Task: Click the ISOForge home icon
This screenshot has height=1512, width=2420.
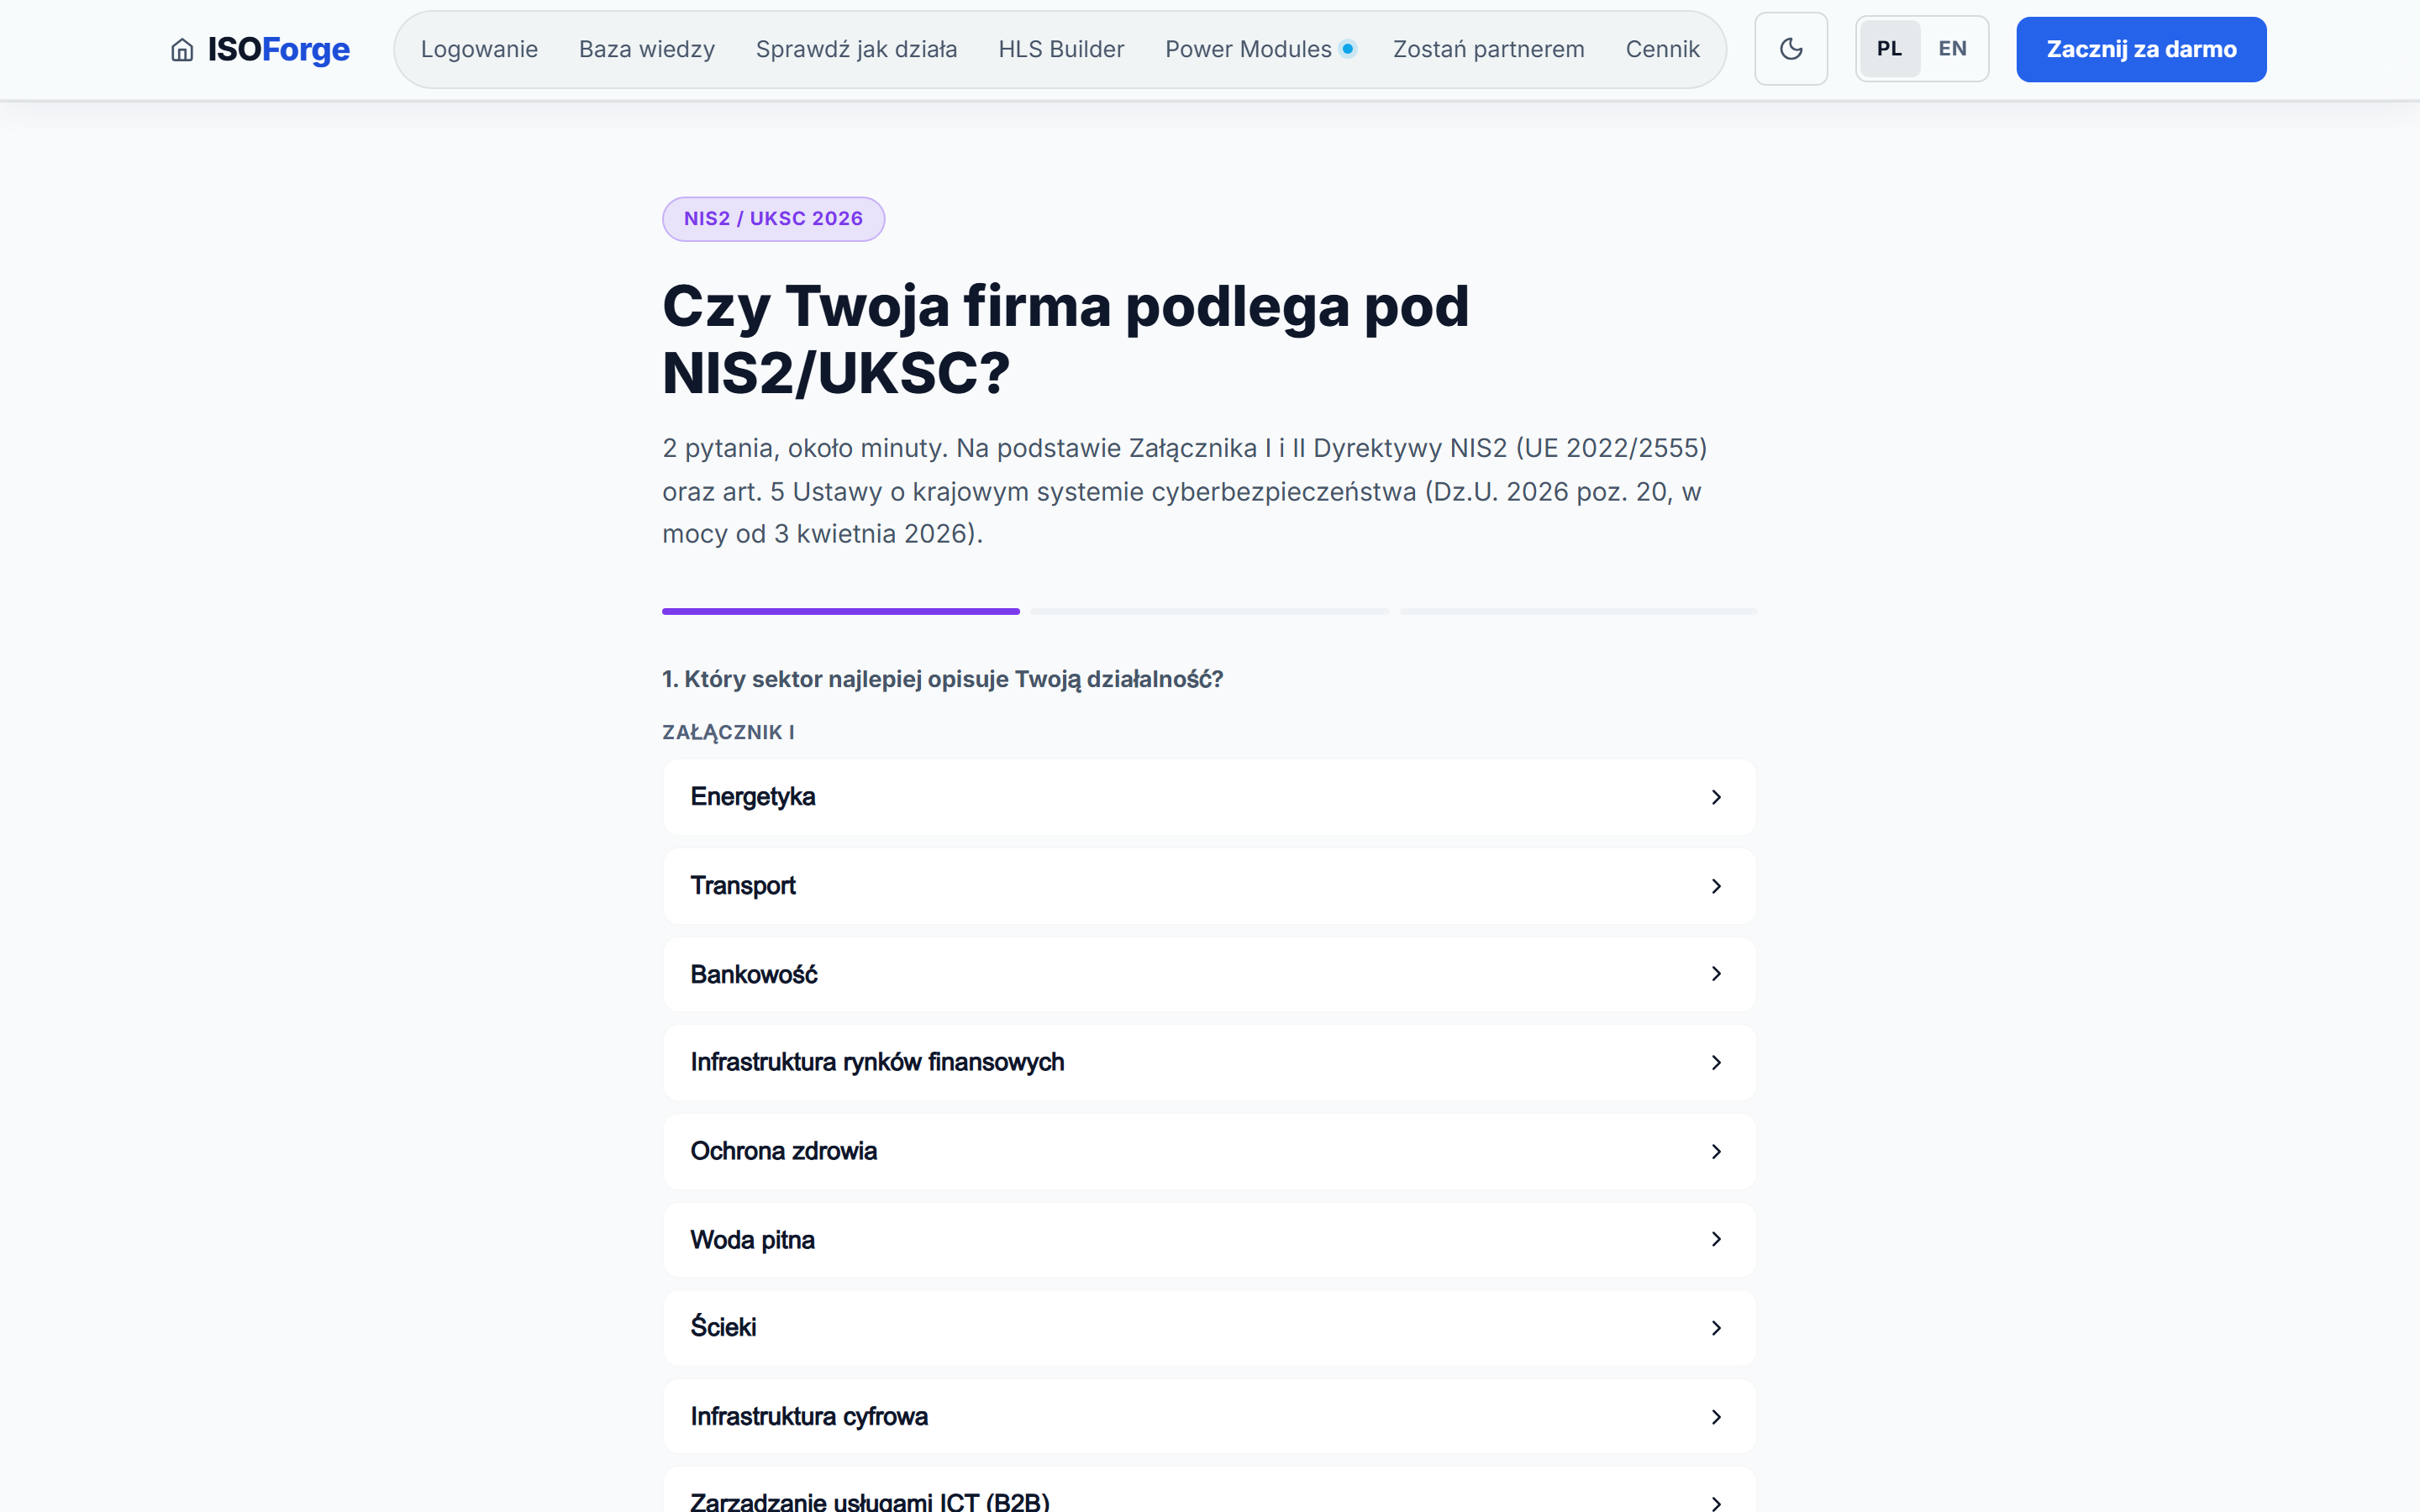Action: [182, 50]
